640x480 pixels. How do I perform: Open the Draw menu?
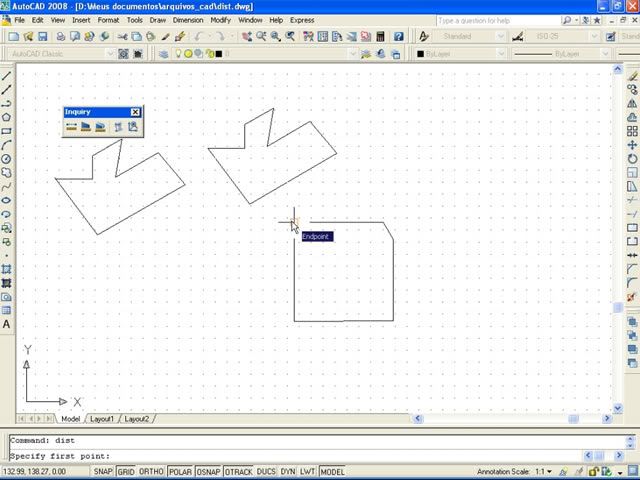click(x=158, y=20)
